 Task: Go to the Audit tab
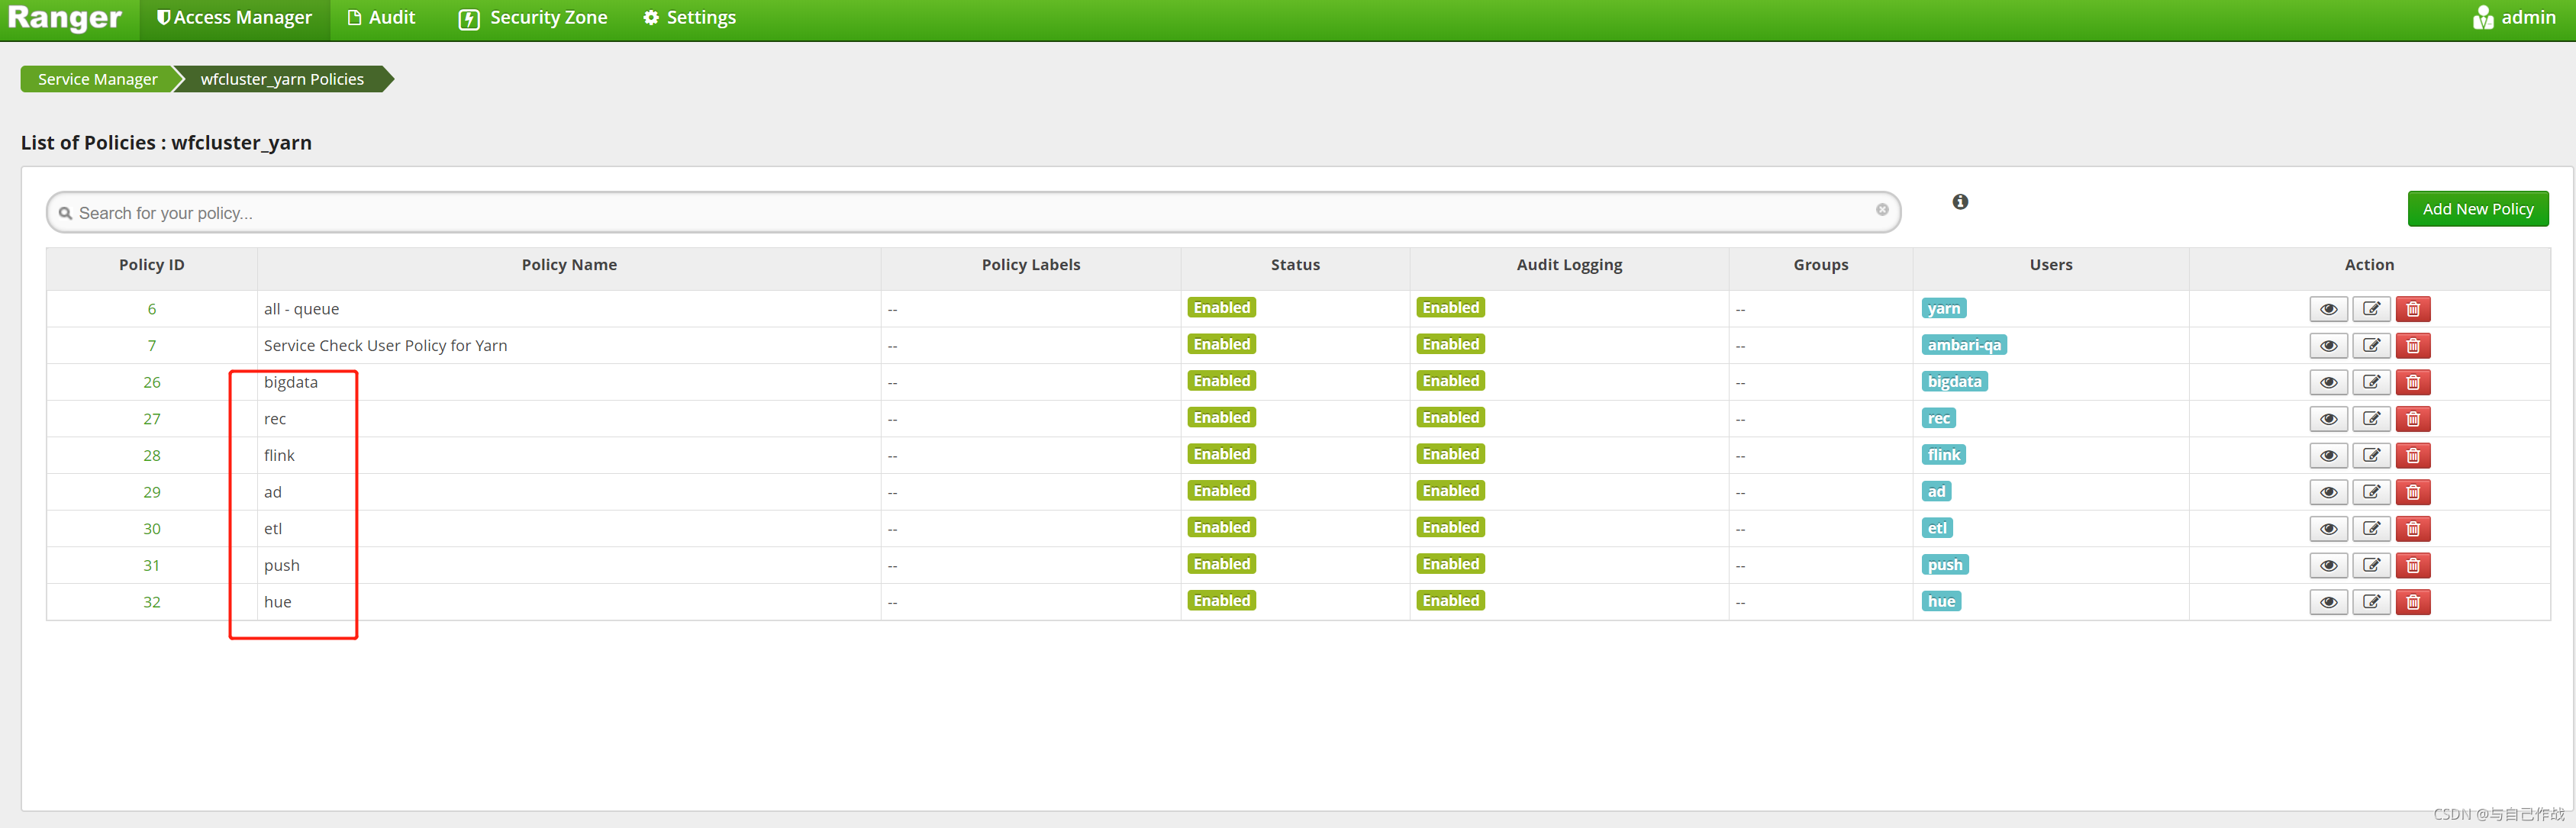click(x=381, y=18)
